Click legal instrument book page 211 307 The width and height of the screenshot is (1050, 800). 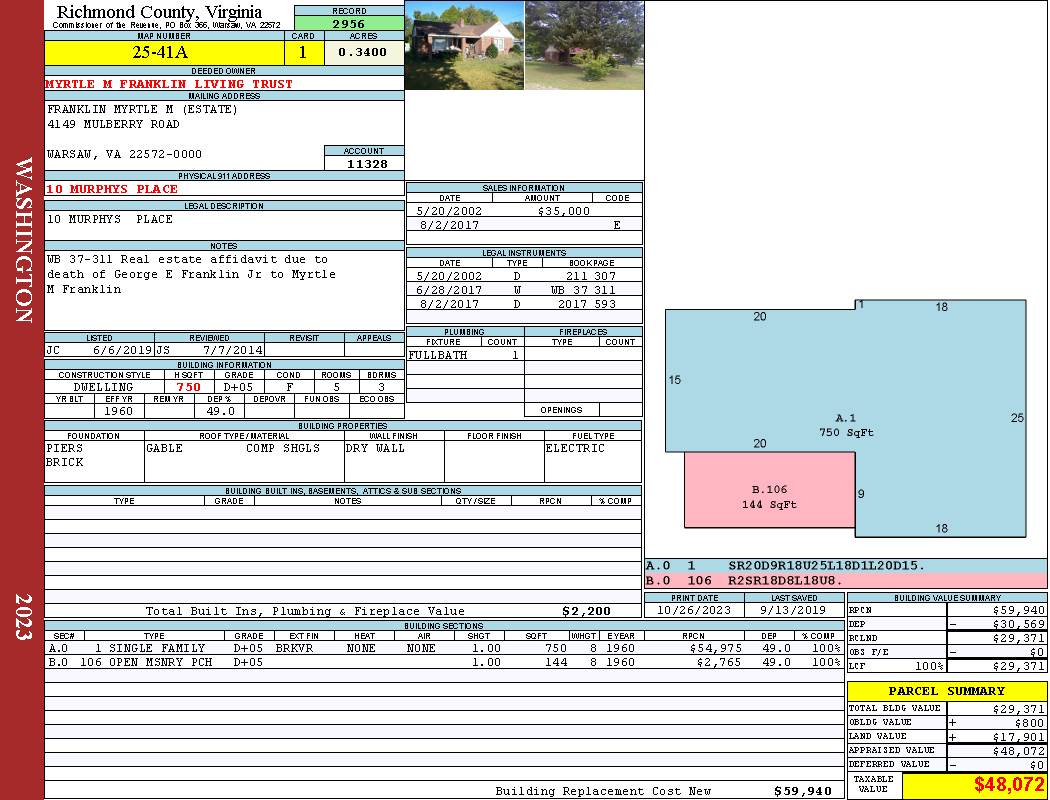tap(591, 276)
